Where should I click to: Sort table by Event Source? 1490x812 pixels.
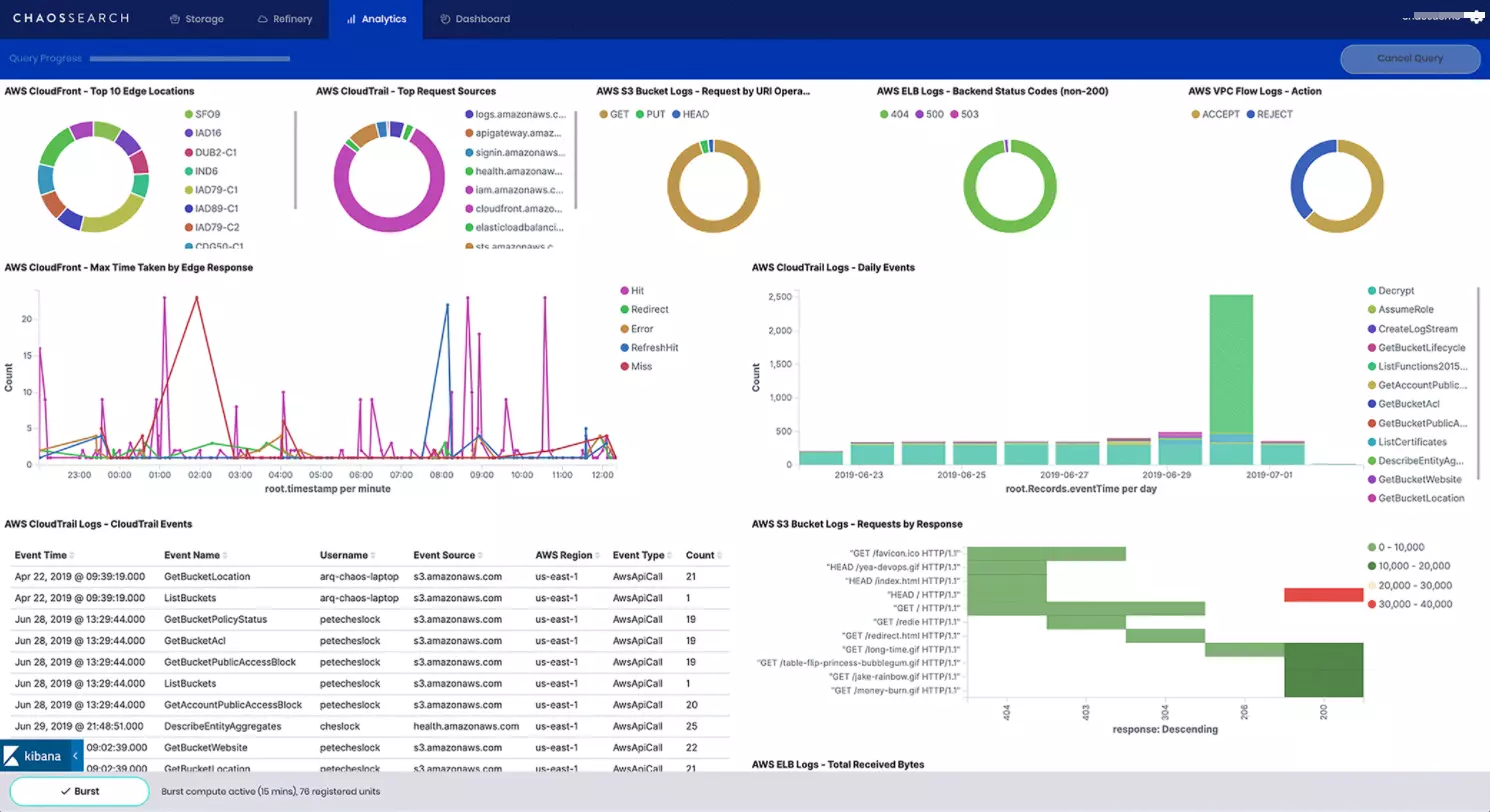448,555
